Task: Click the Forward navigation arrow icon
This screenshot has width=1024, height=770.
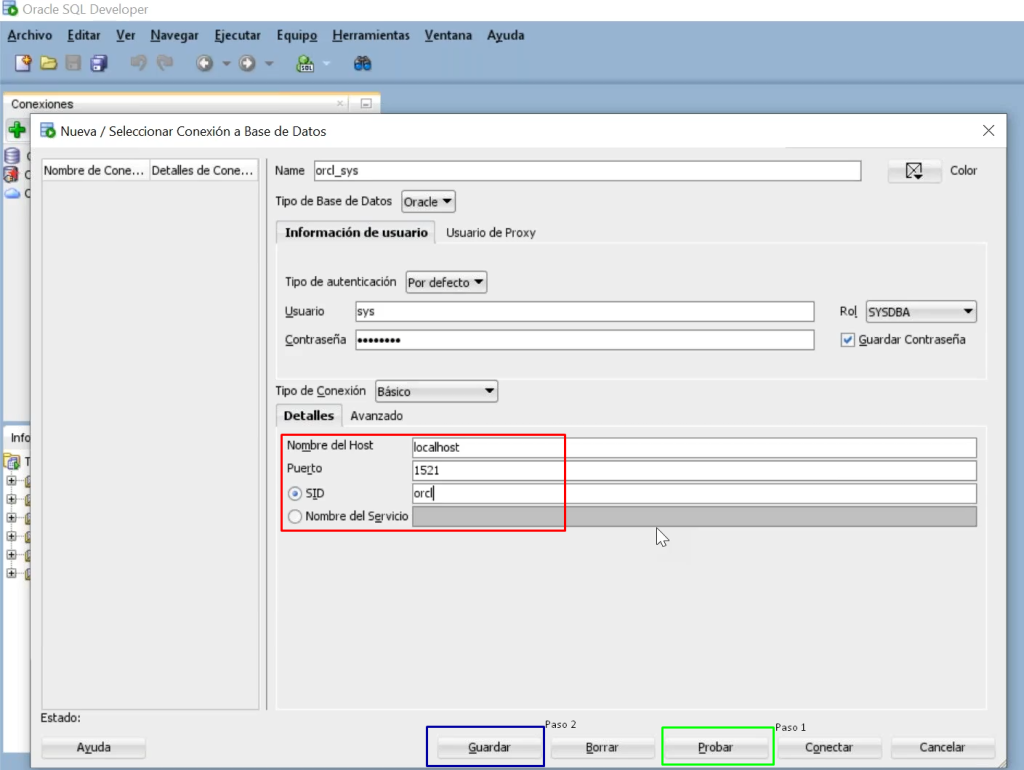Action: coord(247,63)
